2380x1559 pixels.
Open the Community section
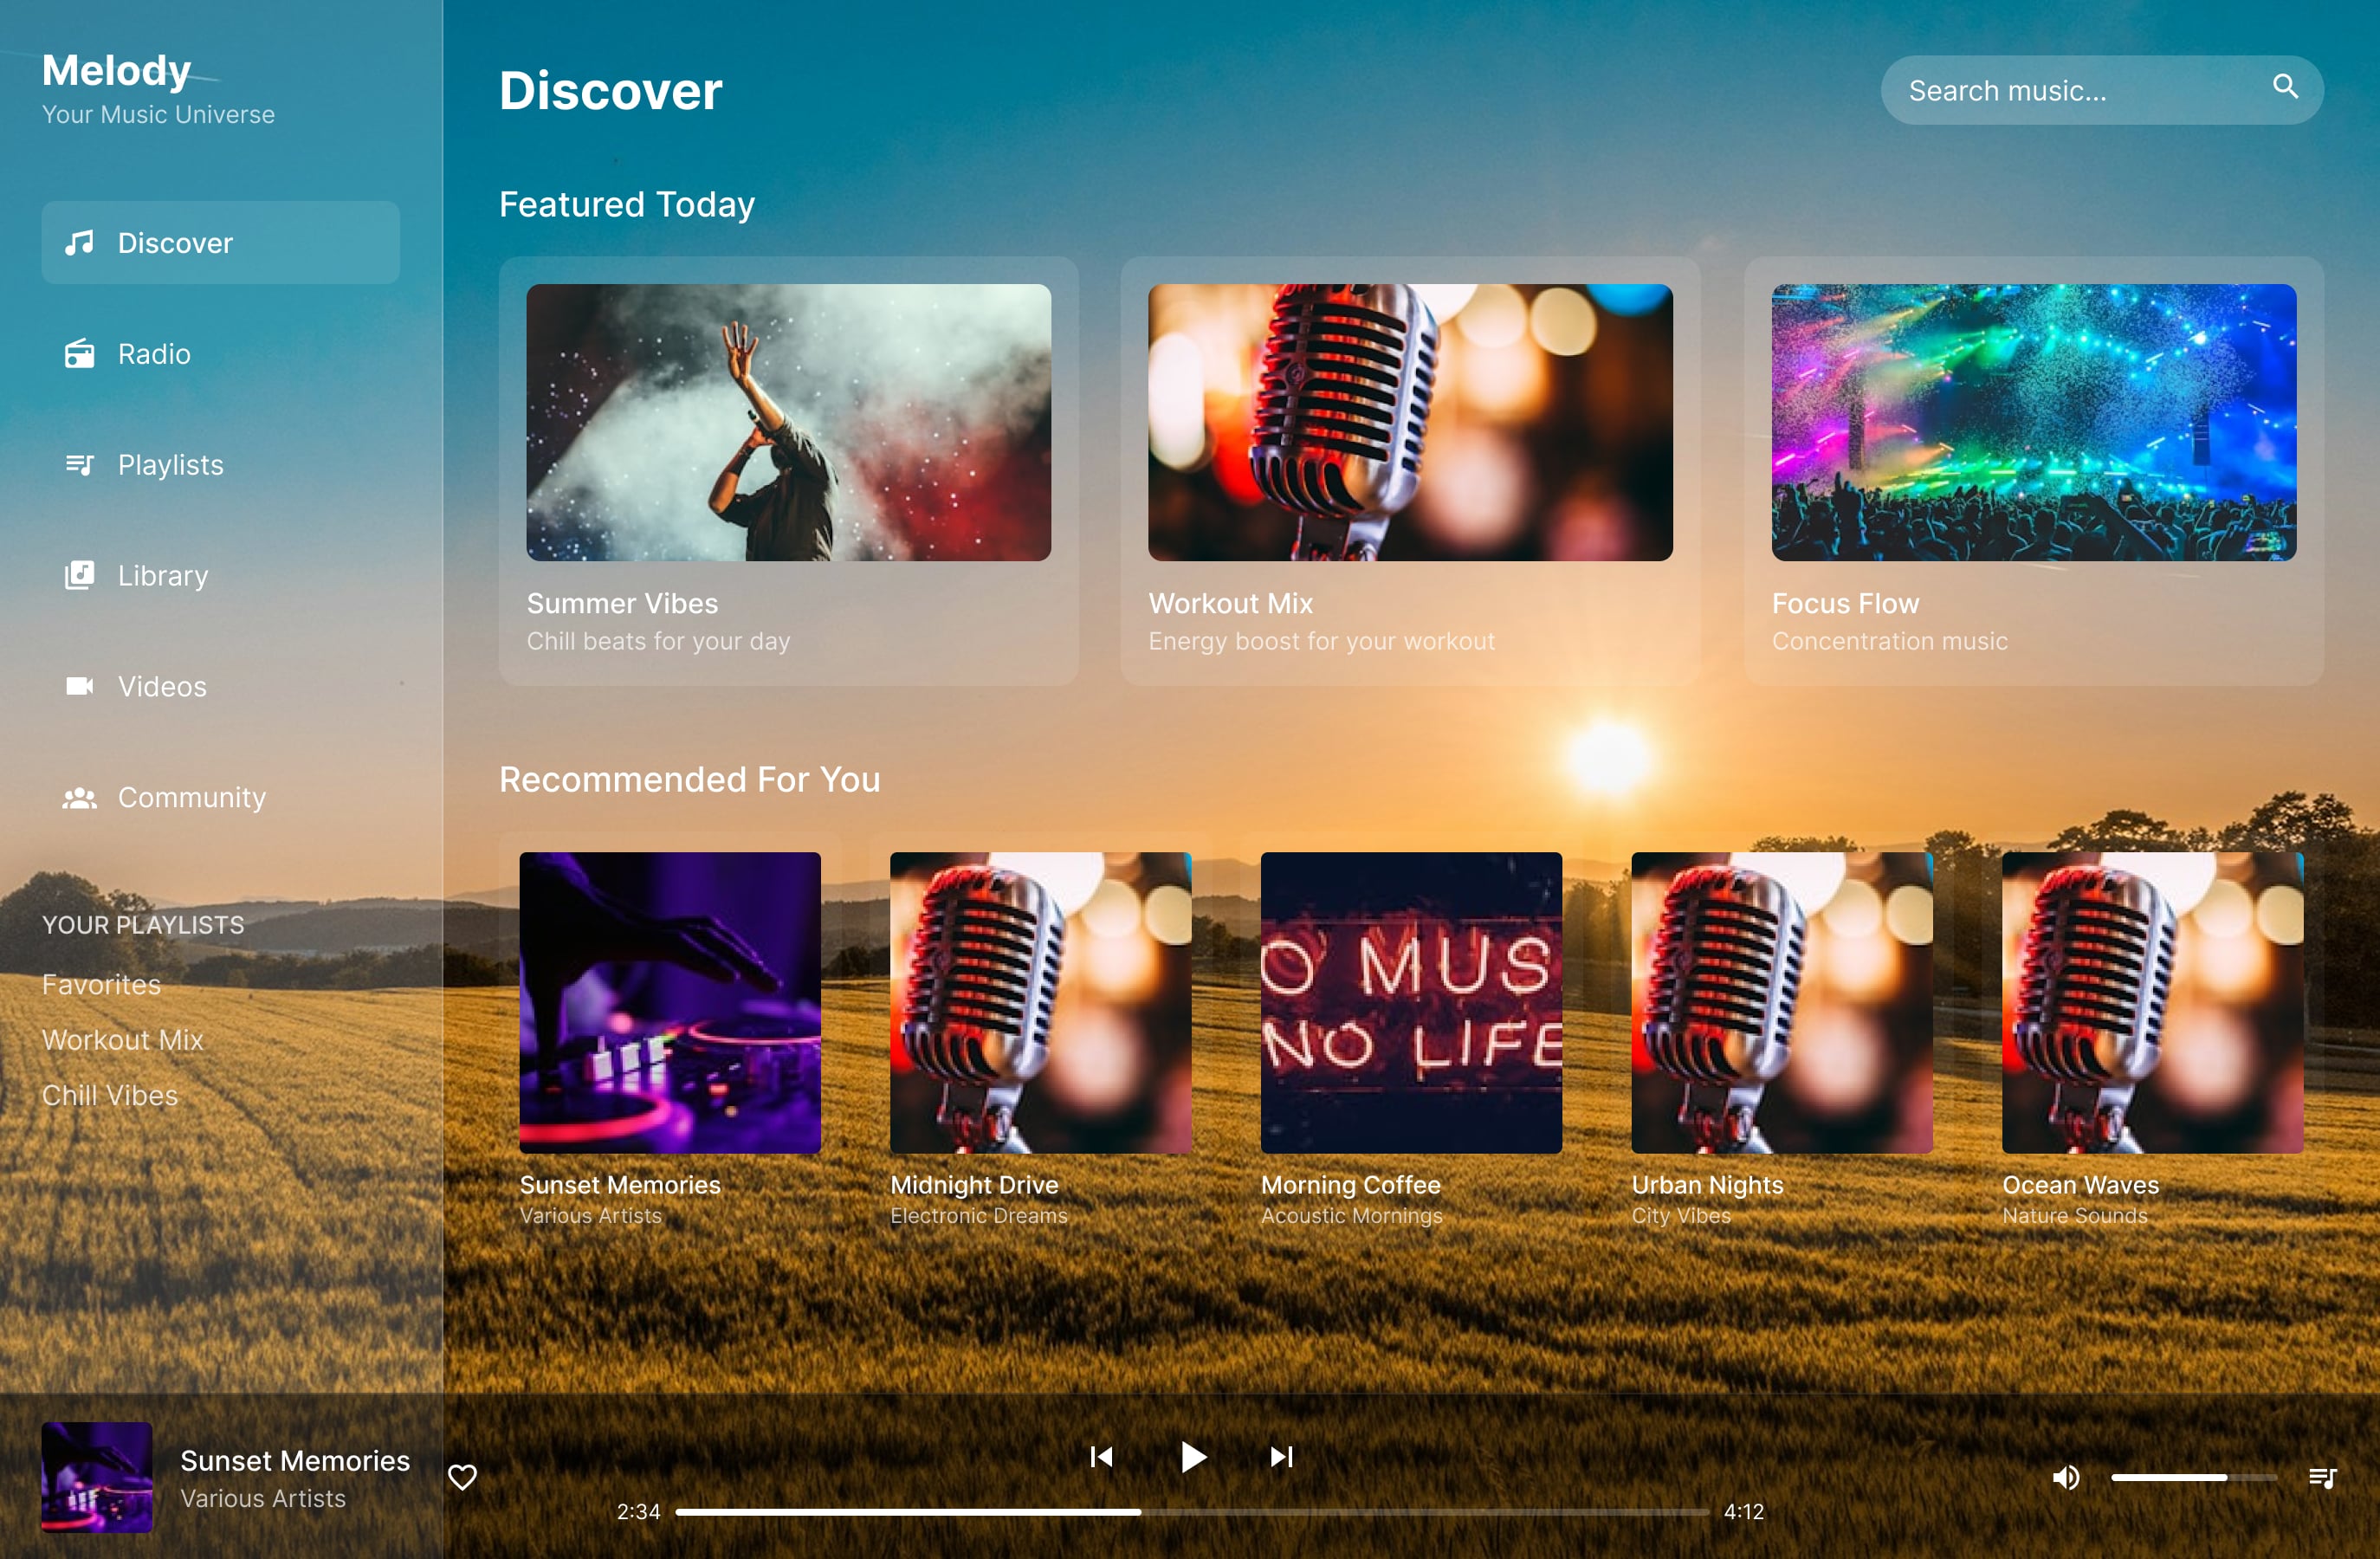(80, 797)
